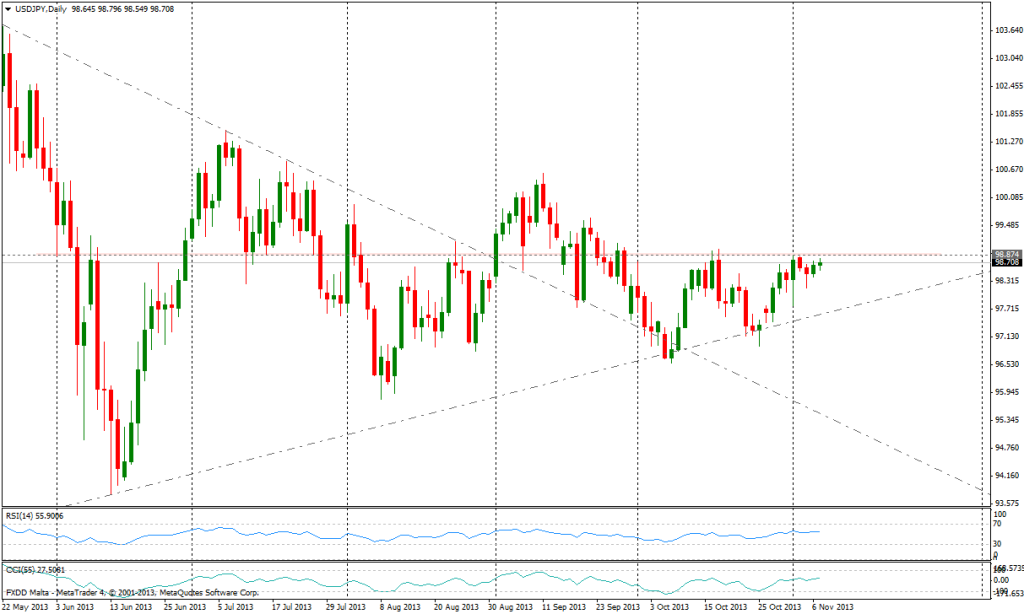Select the 3 Oct 2013 date label

(669, 606)
